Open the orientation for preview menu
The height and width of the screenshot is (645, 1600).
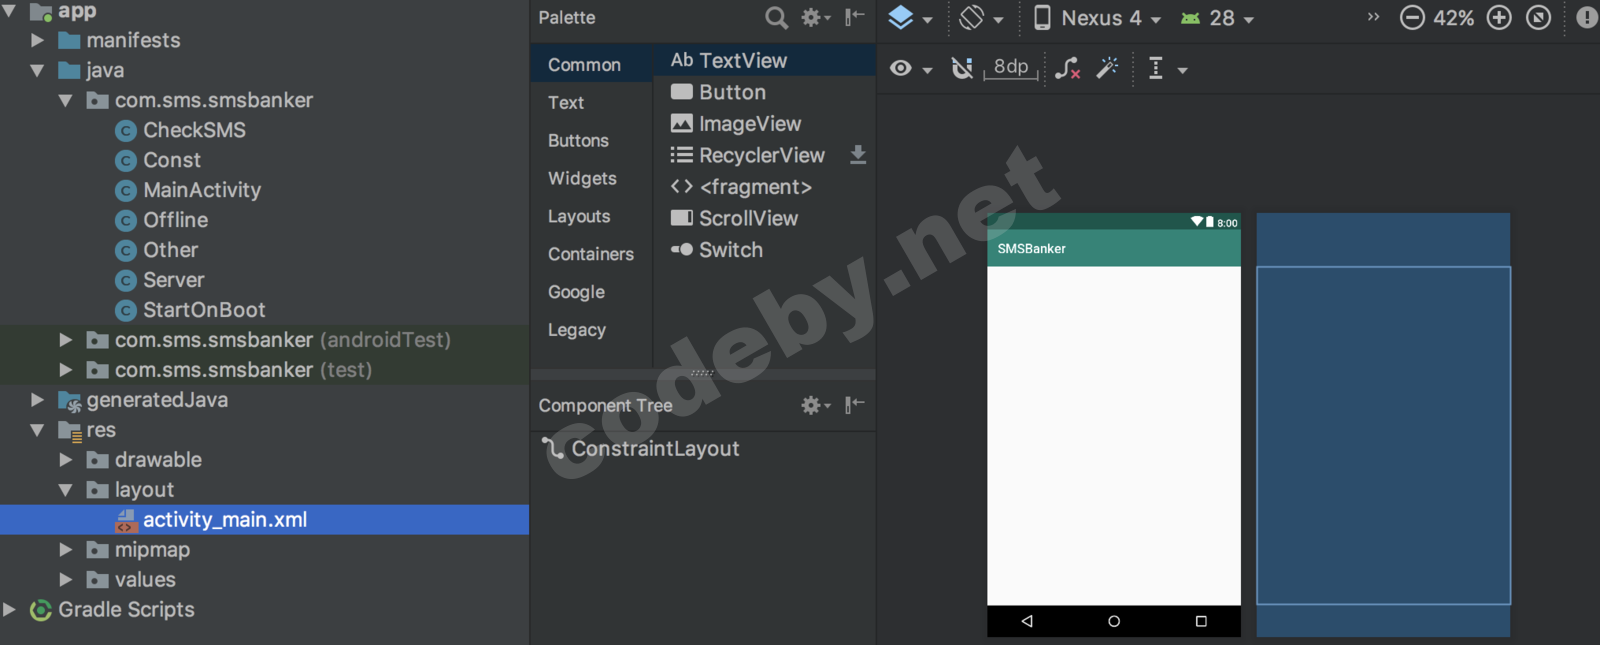(981, 18)
